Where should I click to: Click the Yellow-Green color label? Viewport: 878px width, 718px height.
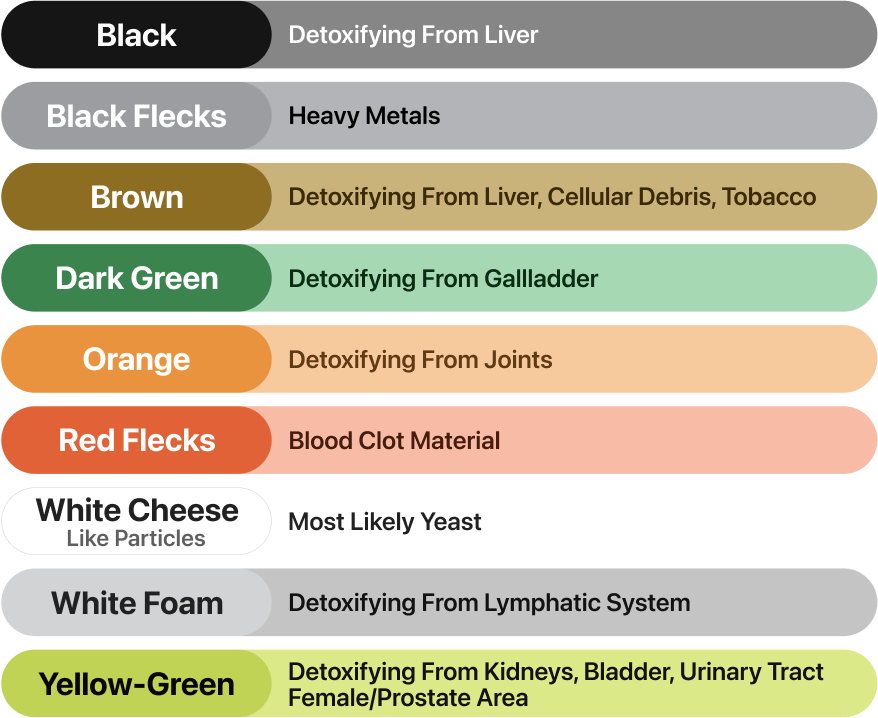pyautogui.click(x=136, y=685)
